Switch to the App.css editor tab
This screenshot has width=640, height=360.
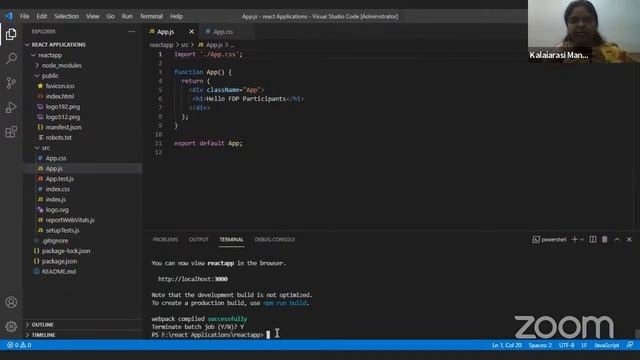point(223,31)
